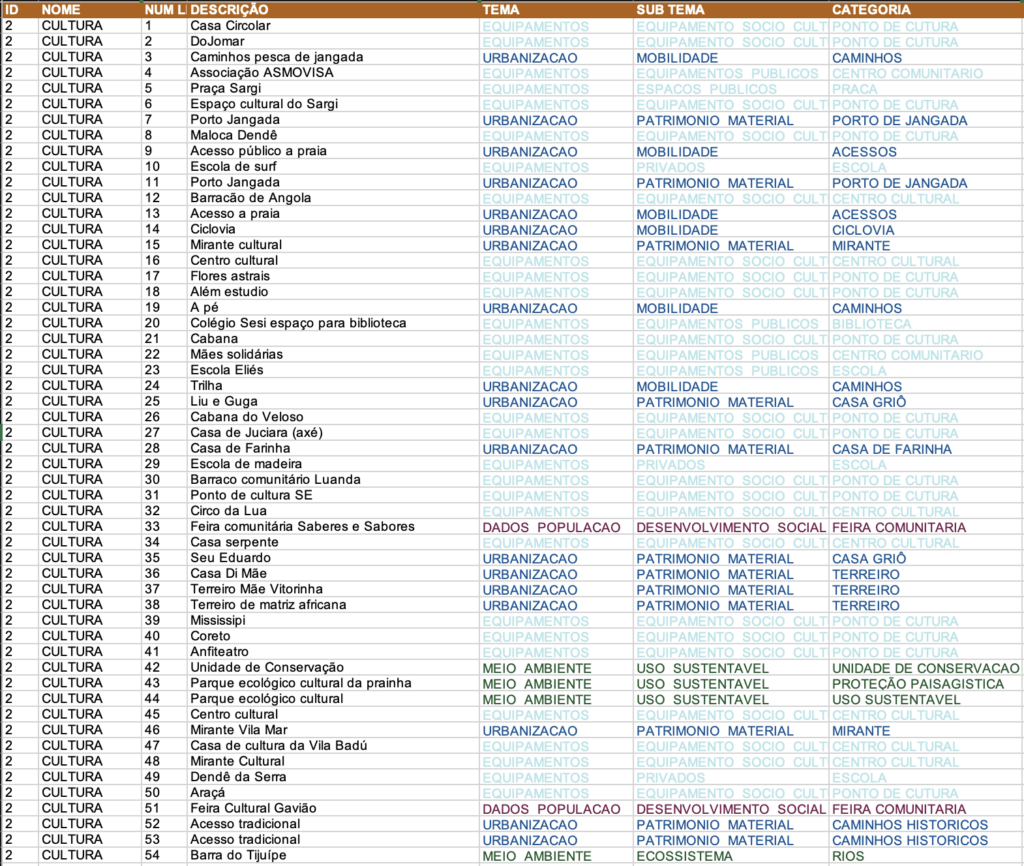
Task: Click 'DADOS POPULACAO' in Feira Cultural Gavião row
Action: point(551,809)
